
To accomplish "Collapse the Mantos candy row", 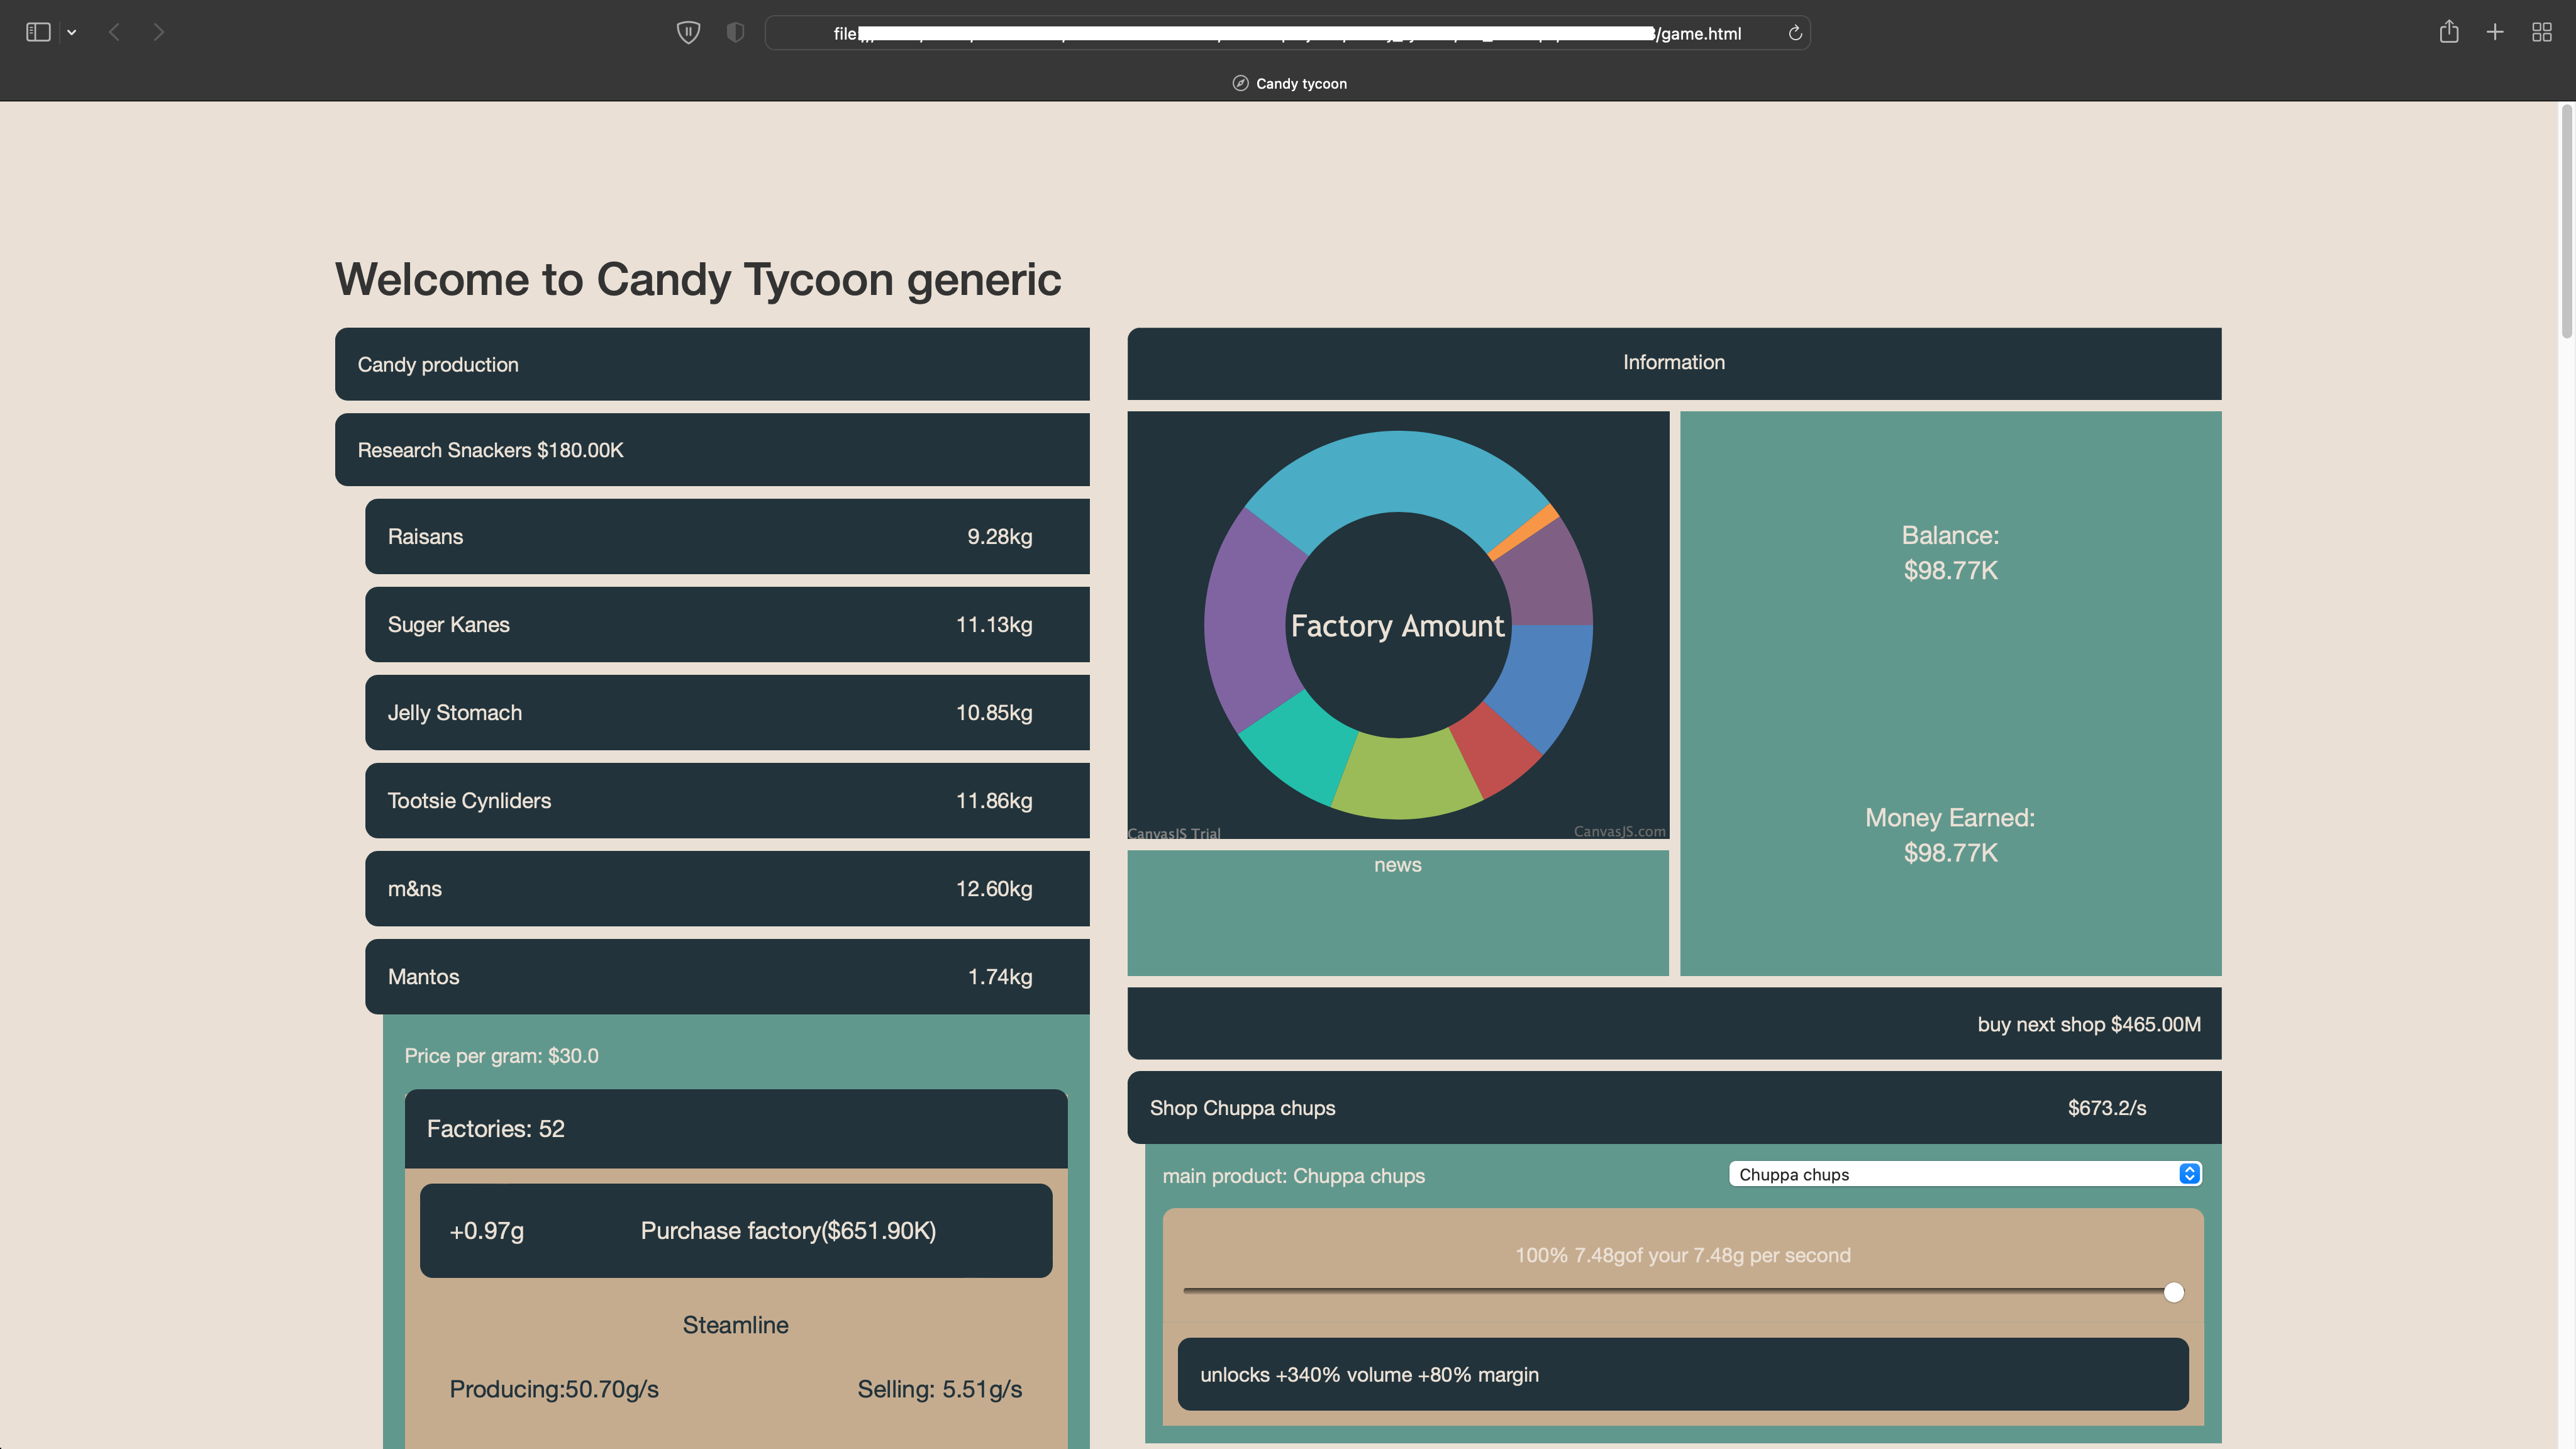I will point(727,976).
